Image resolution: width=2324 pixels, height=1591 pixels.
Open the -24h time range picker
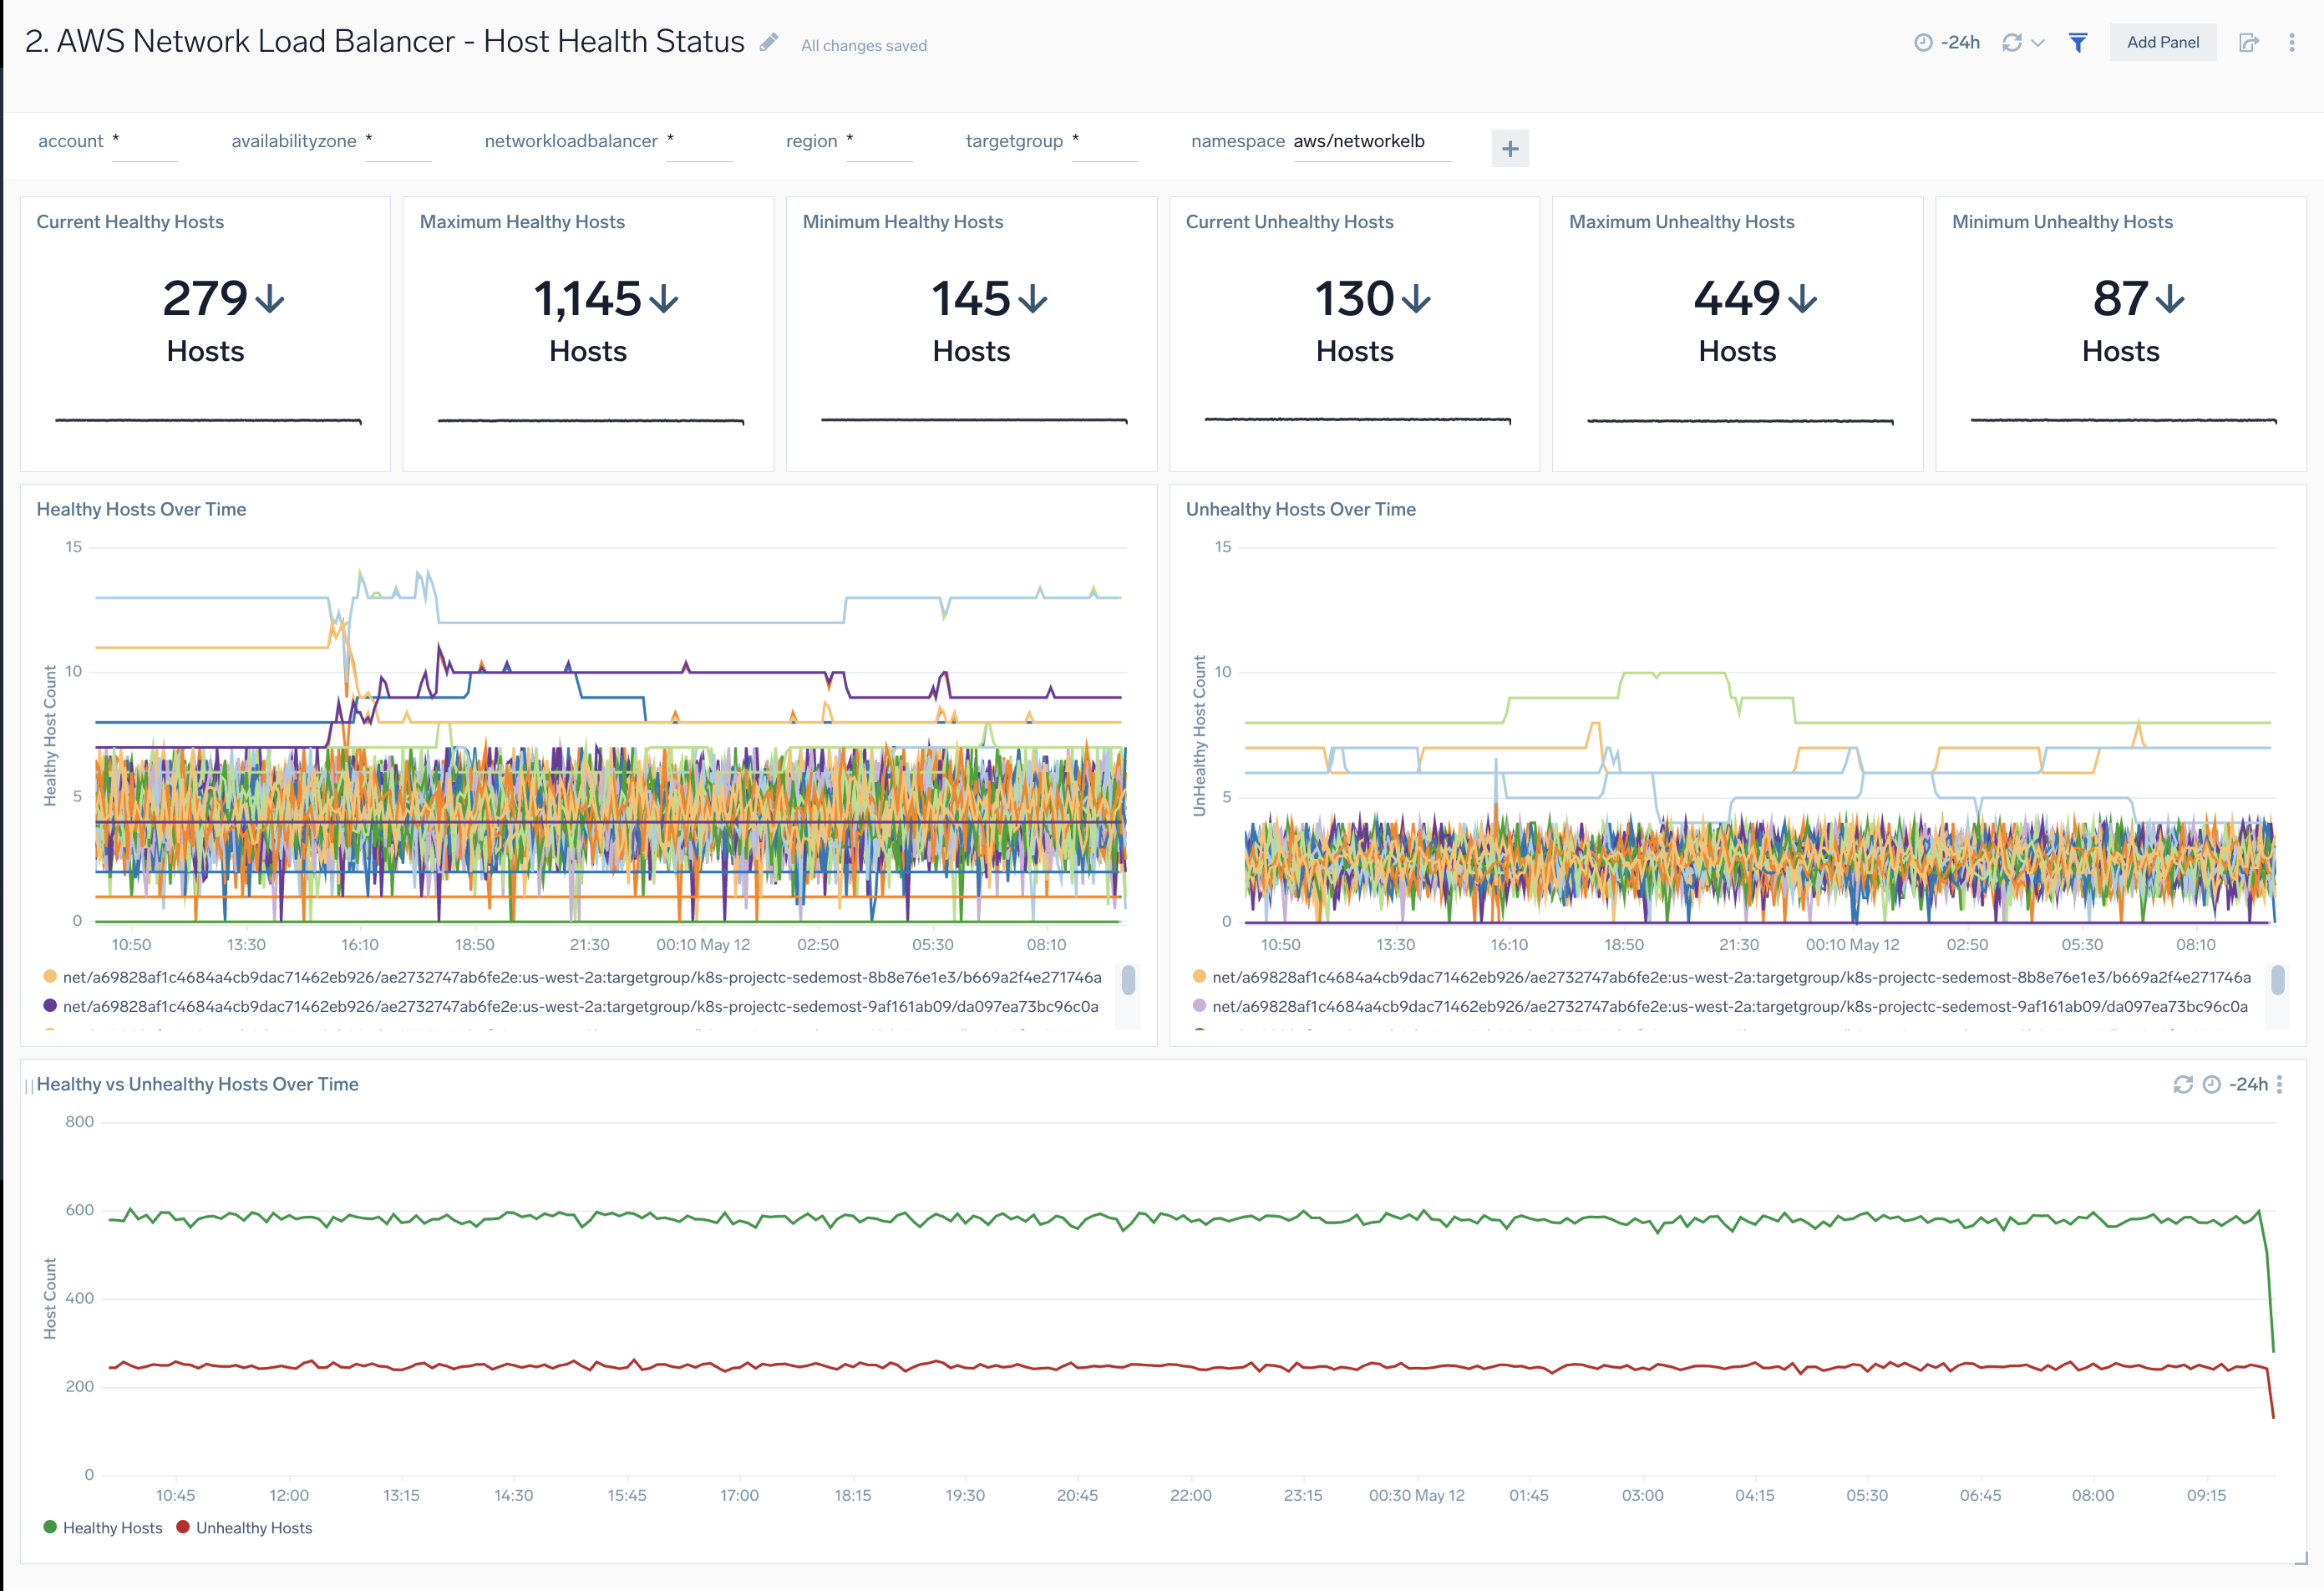click(1946, 42)
